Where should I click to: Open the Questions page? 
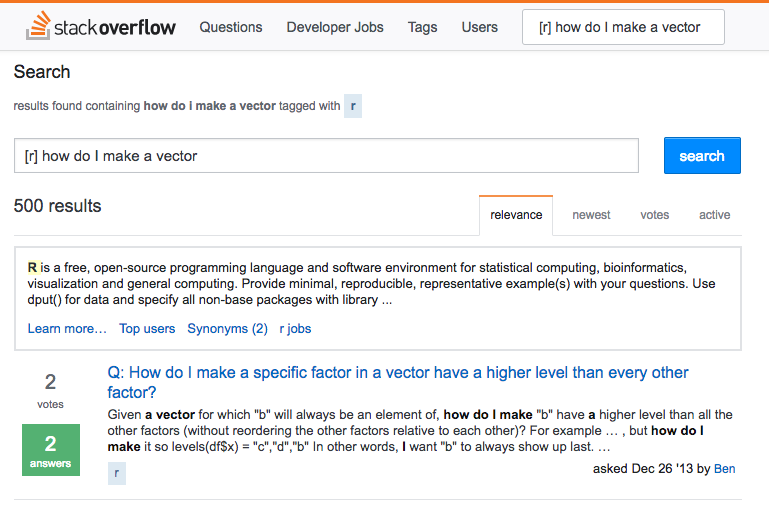pos(231,27)
